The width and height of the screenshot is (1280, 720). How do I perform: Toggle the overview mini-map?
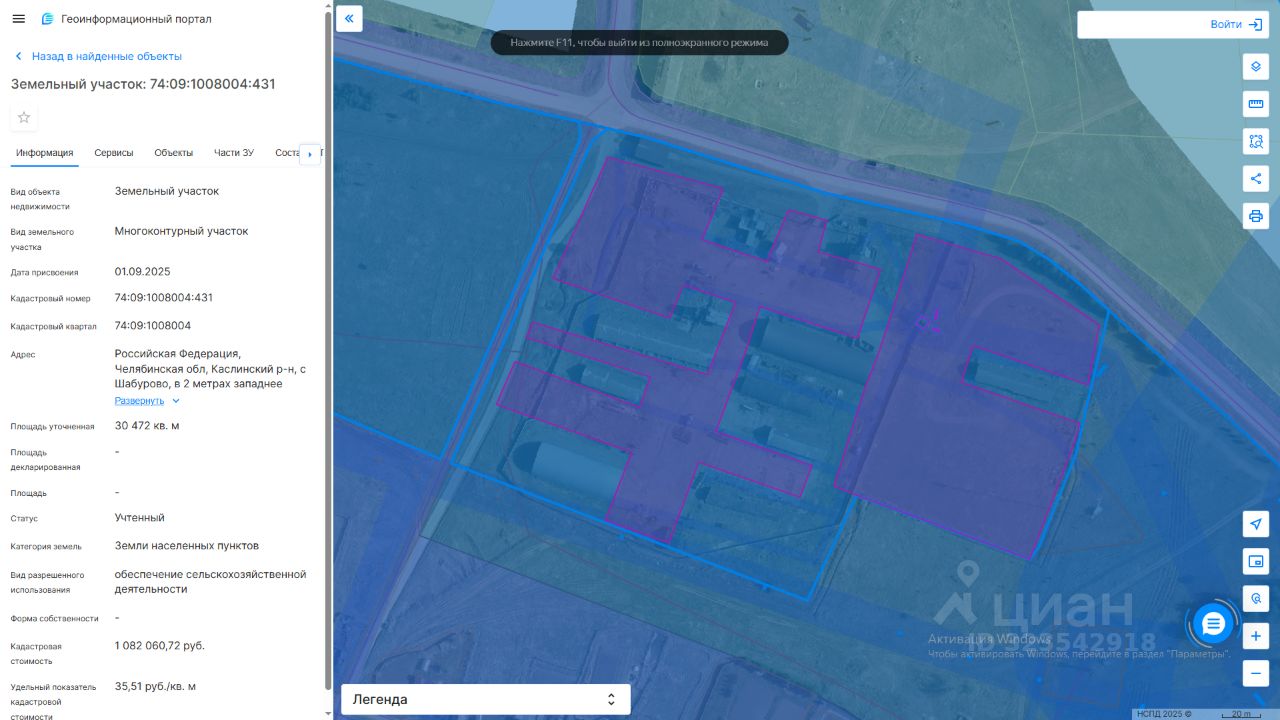pos(1256,560)
